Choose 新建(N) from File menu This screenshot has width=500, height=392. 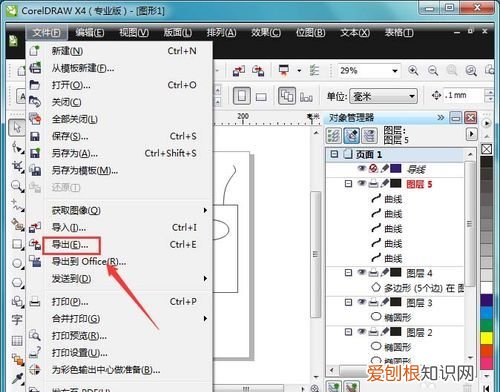(119, 51)
